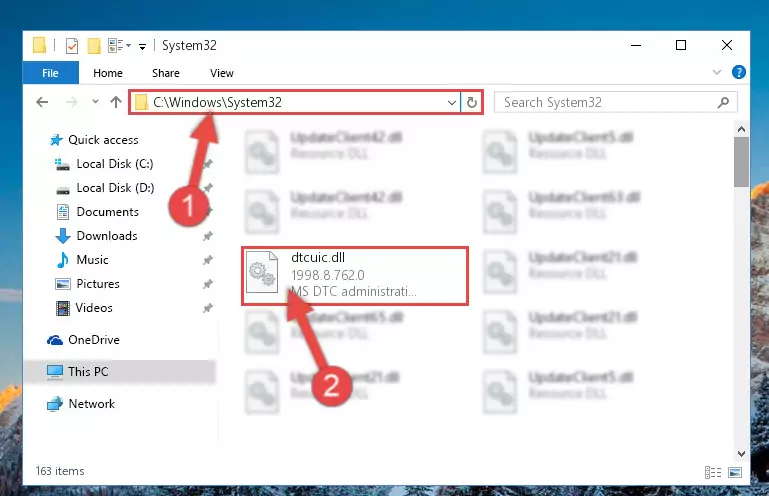The width and height of the screenshot is (769, 496).
Task: Click the dtcuic.dll gear file icon
Action: pyautogui.click(x=261, y=272)
